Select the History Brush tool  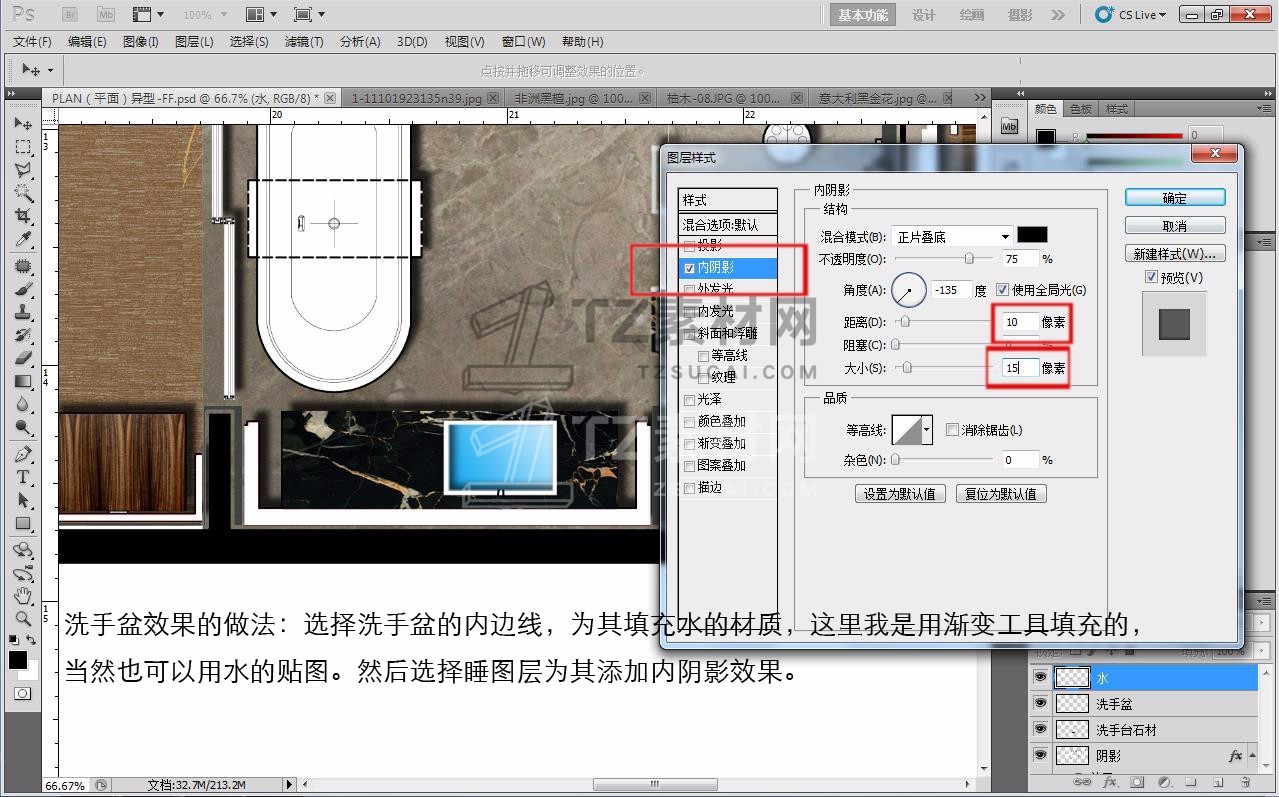22,336
